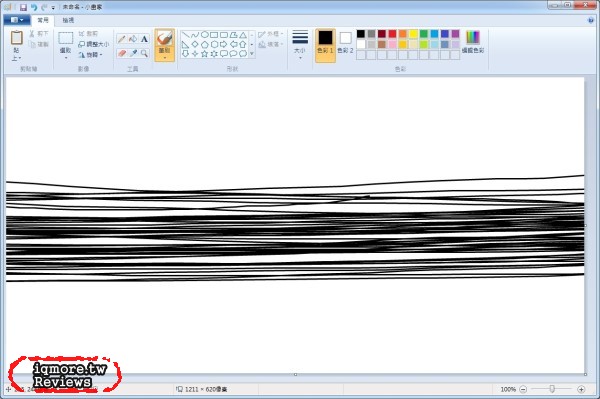Click the Brushes (筆刷) tool icon

coord(165,38)
